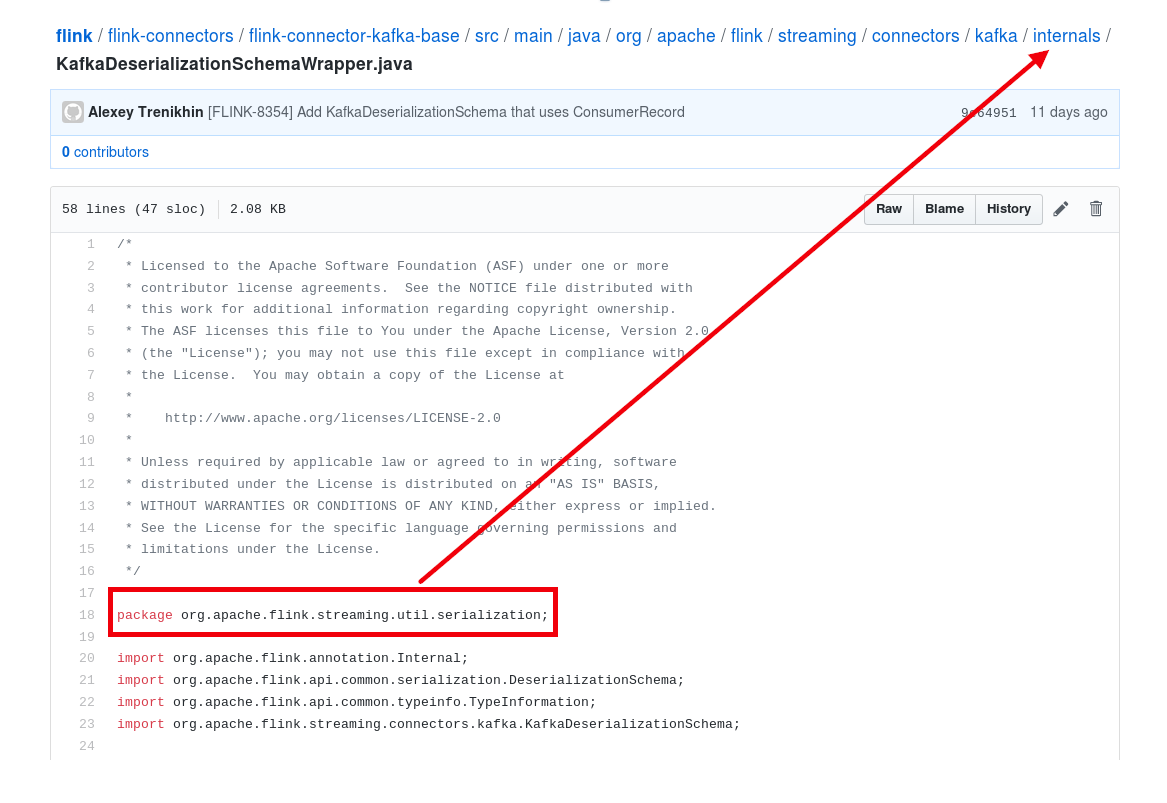Open the main breadcrumb folder
This screenshot has height=803, width=1167.
[533, 36]
